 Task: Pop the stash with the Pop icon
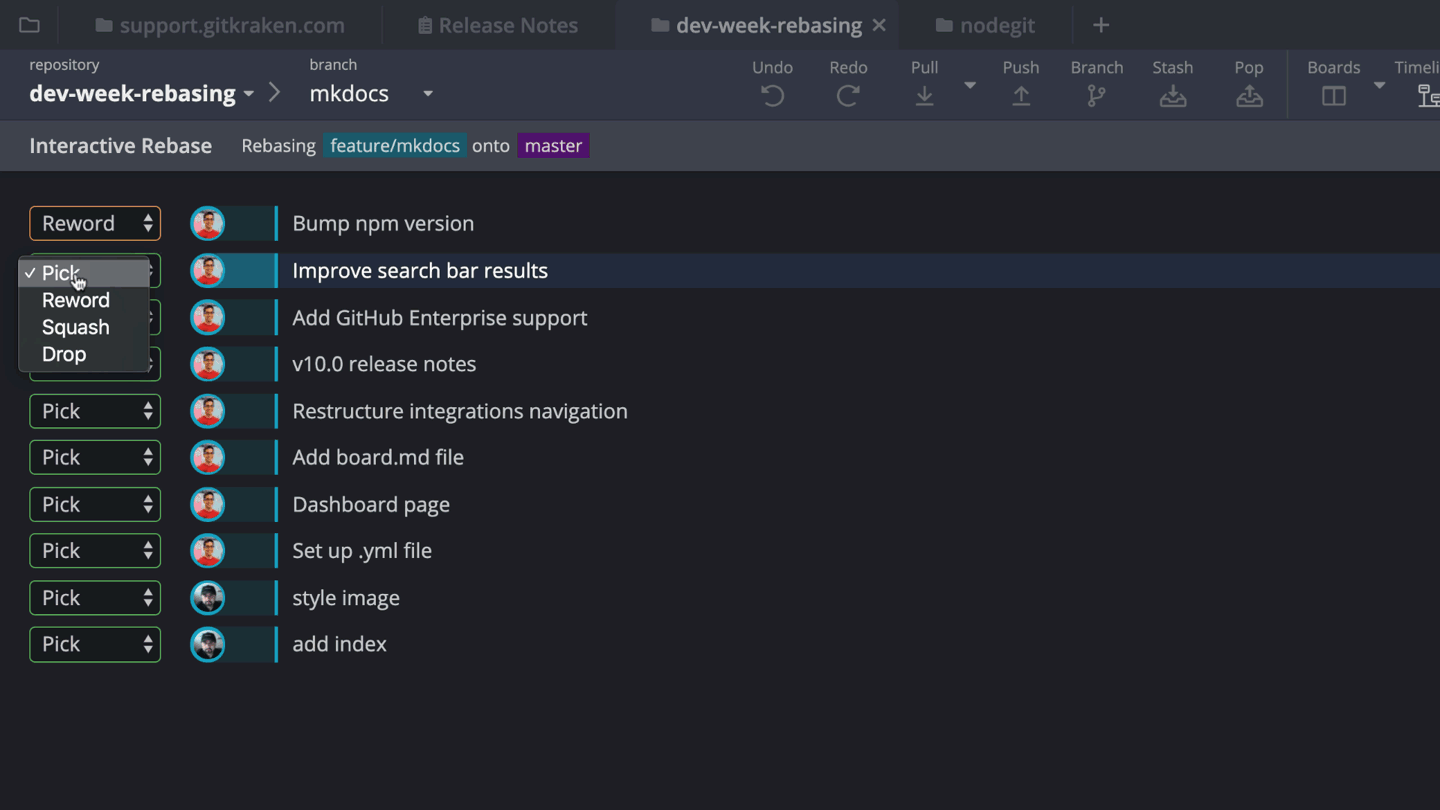pos(1248,96)
